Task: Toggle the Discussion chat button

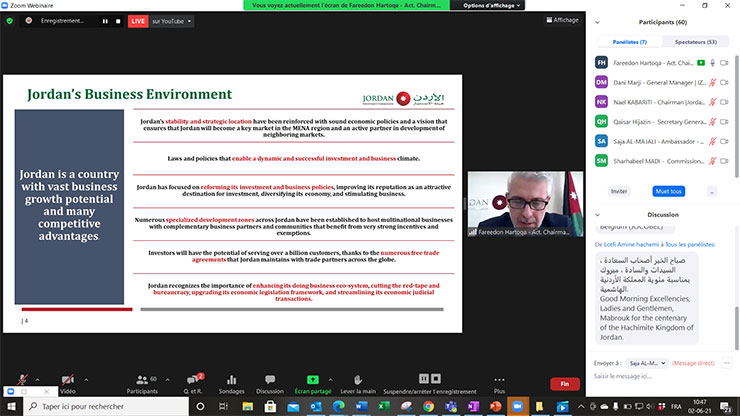Action: (270, 384)
